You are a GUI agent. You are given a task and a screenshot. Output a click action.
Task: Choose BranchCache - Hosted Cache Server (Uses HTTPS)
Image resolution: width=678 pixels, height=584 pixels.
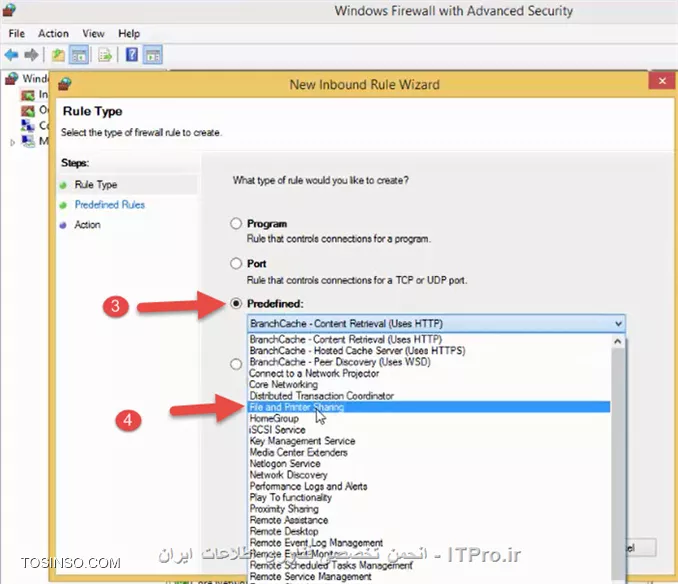429,351
